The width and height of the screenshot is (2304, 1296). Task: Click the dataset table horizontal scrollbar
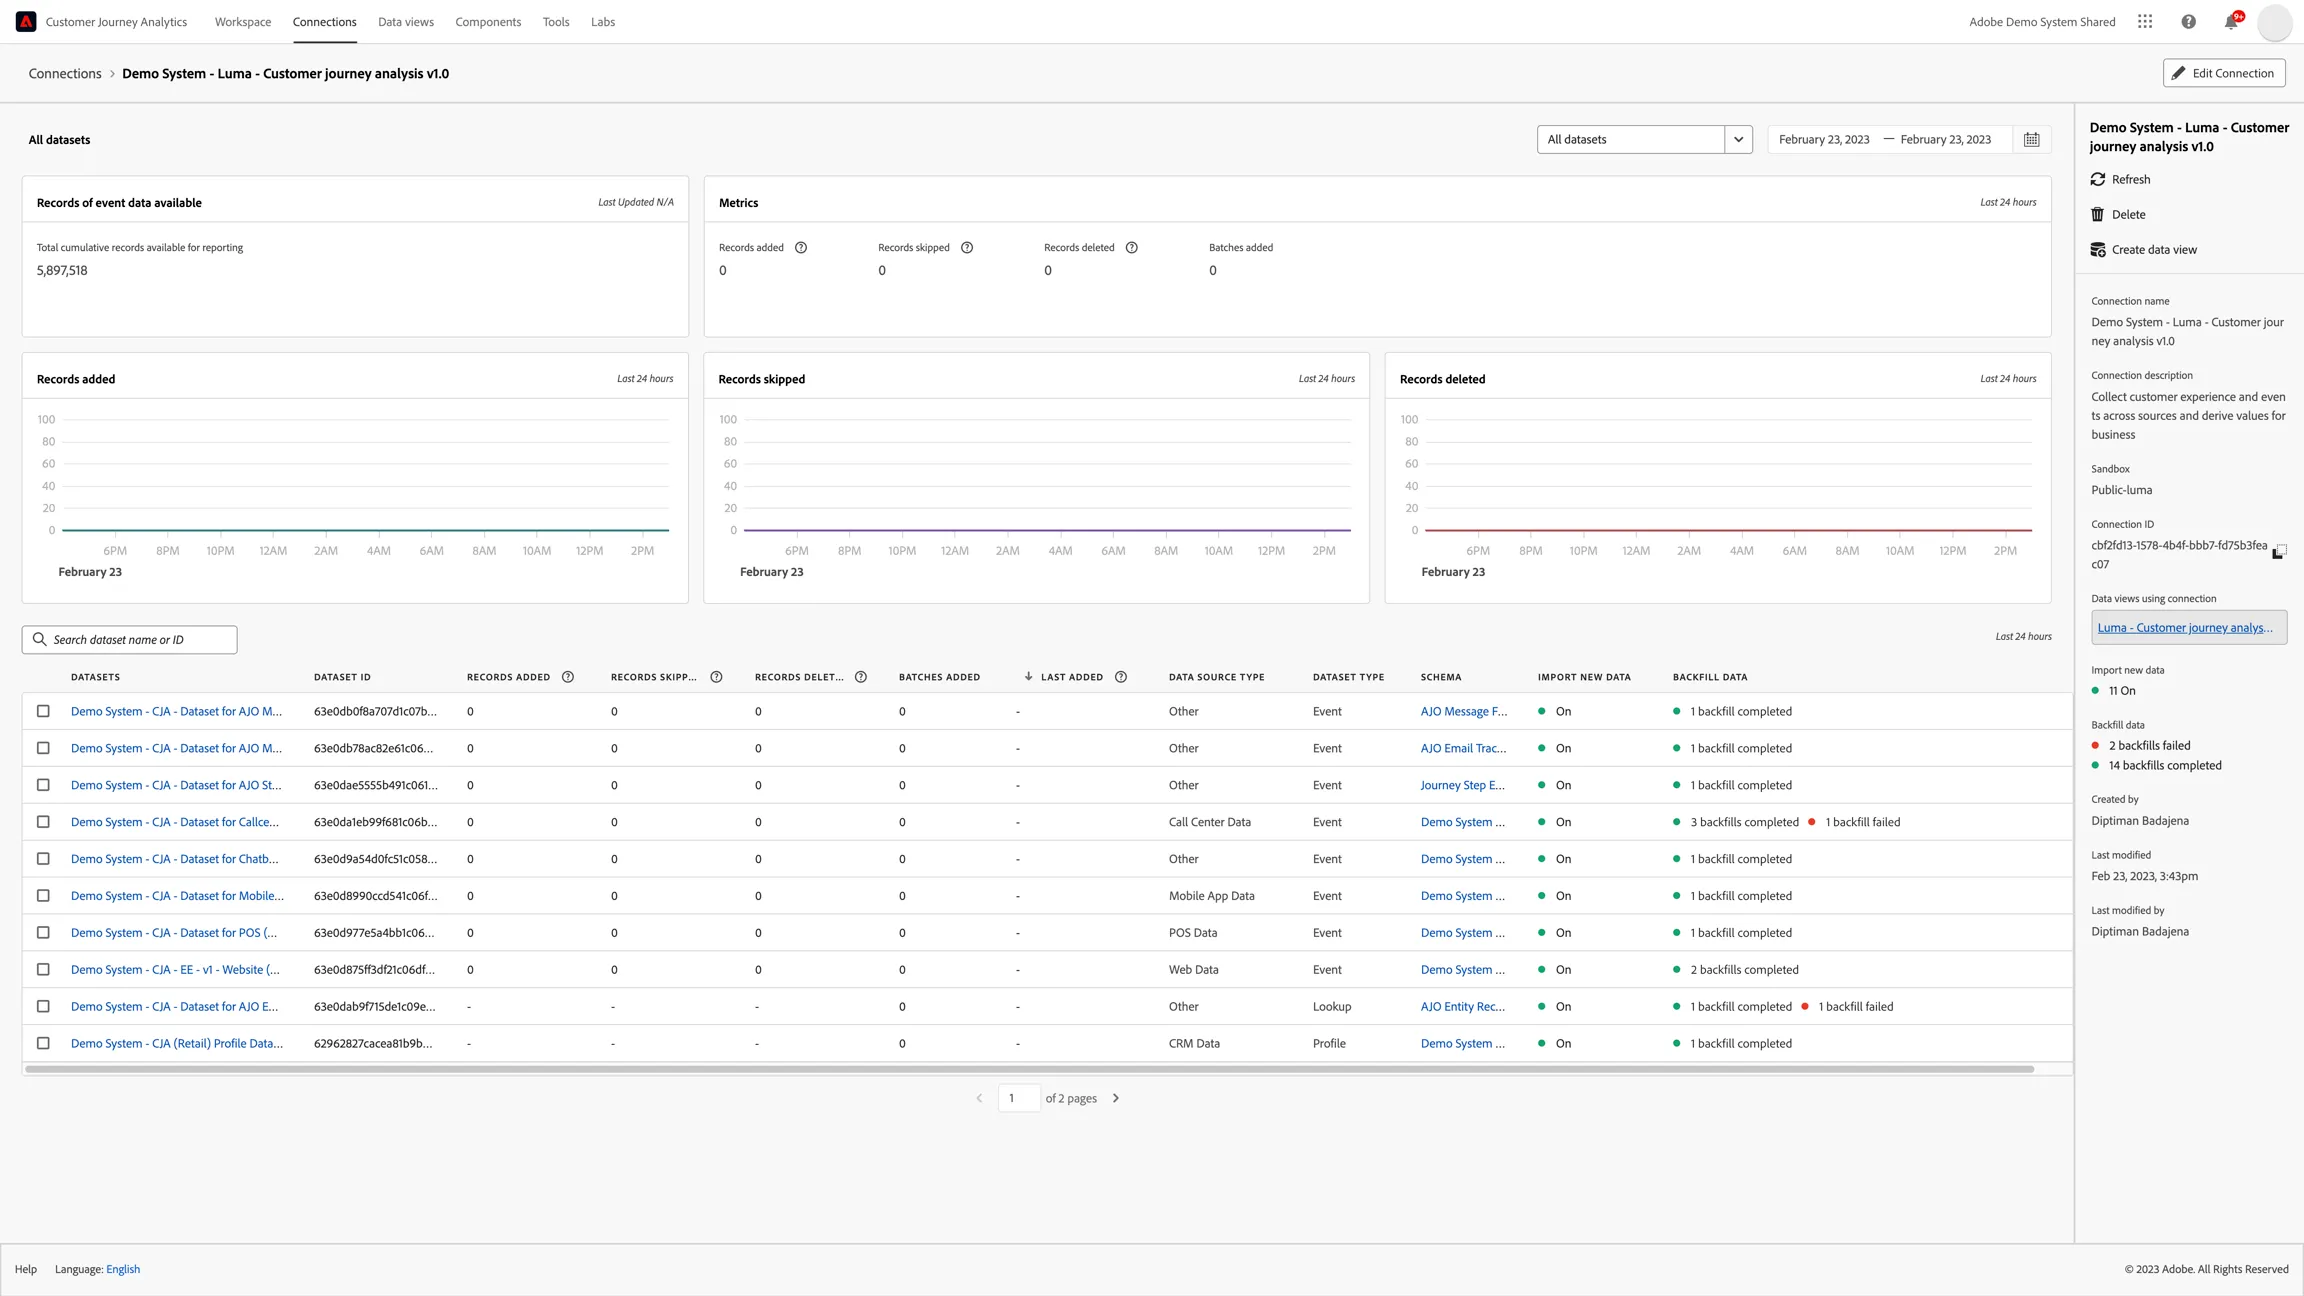click(1030, 1069)
